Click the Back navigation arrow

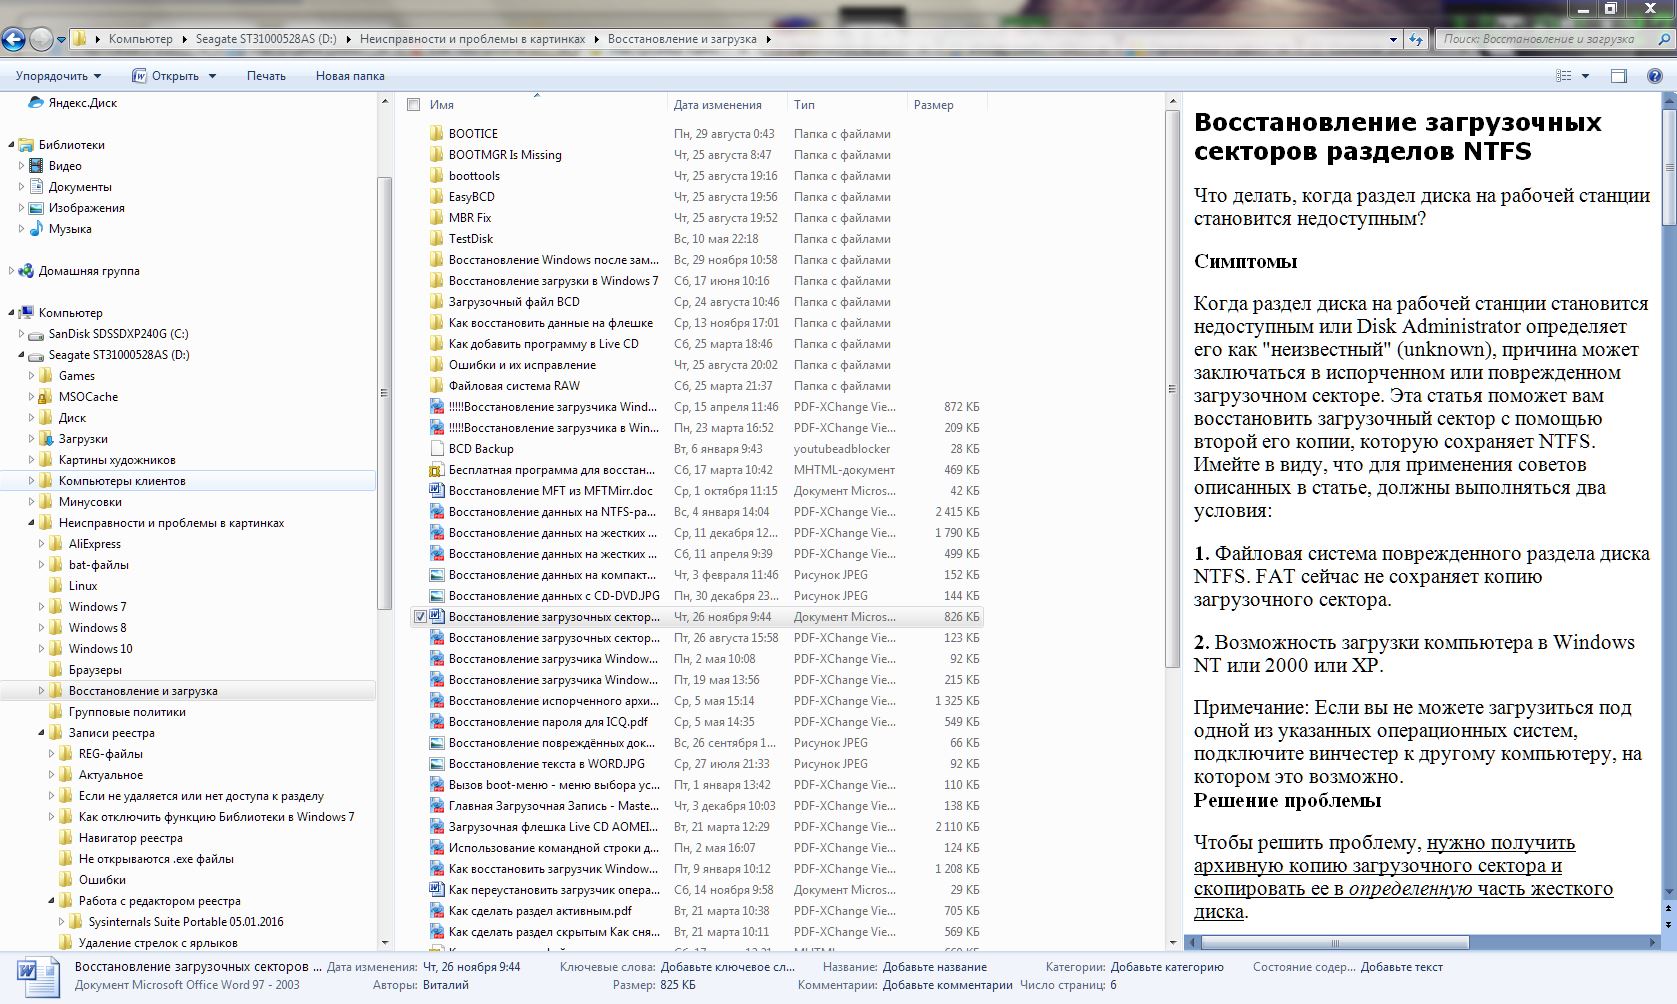click(x=14, y=40)
